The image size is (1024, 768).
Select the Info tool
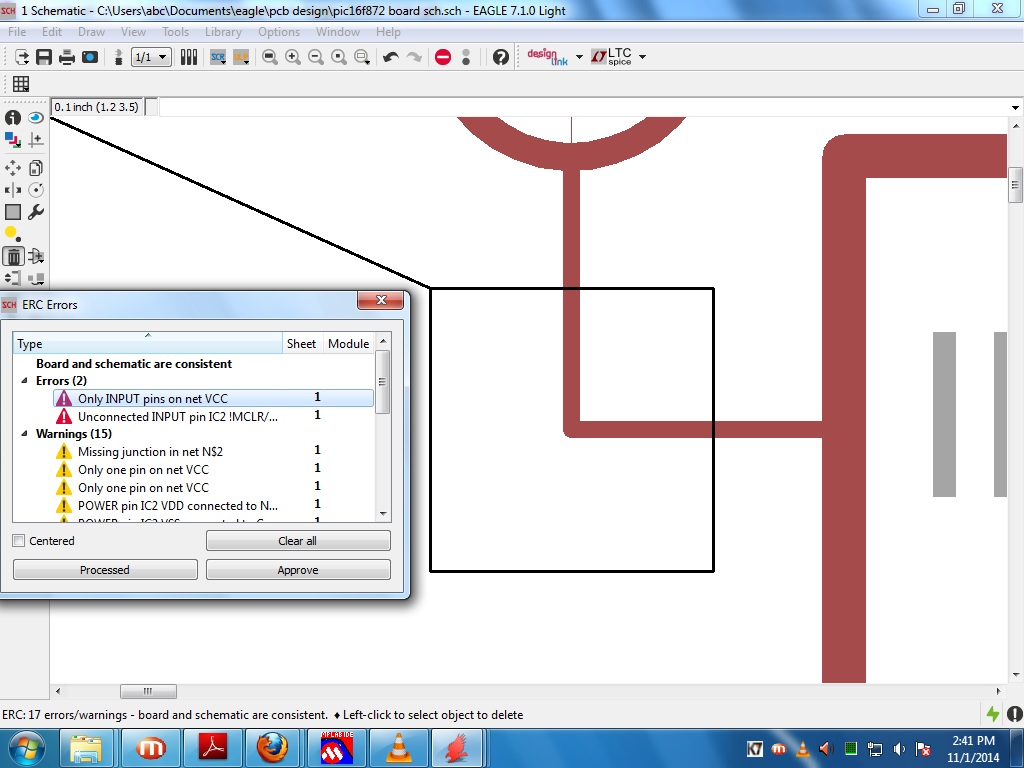click(13, 118)
